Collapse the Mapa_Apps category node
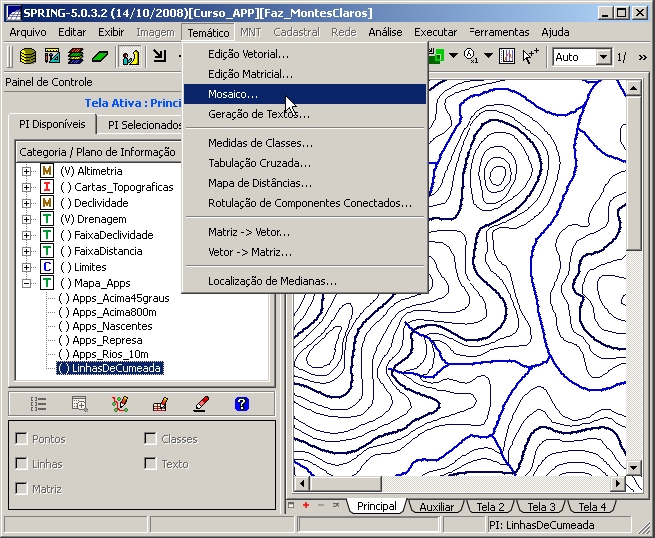Screen dimensions: 655x538 pos(27,283)
